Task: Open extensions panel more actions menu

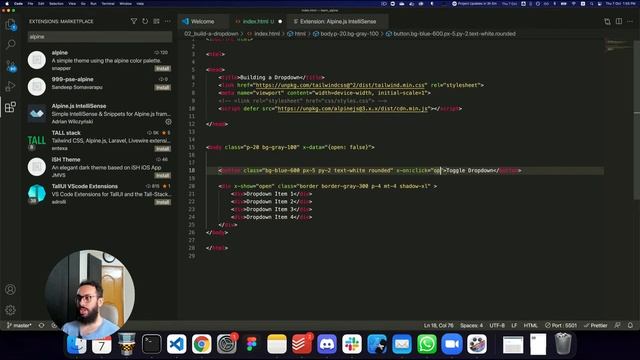Action: [x=168, y=21]
